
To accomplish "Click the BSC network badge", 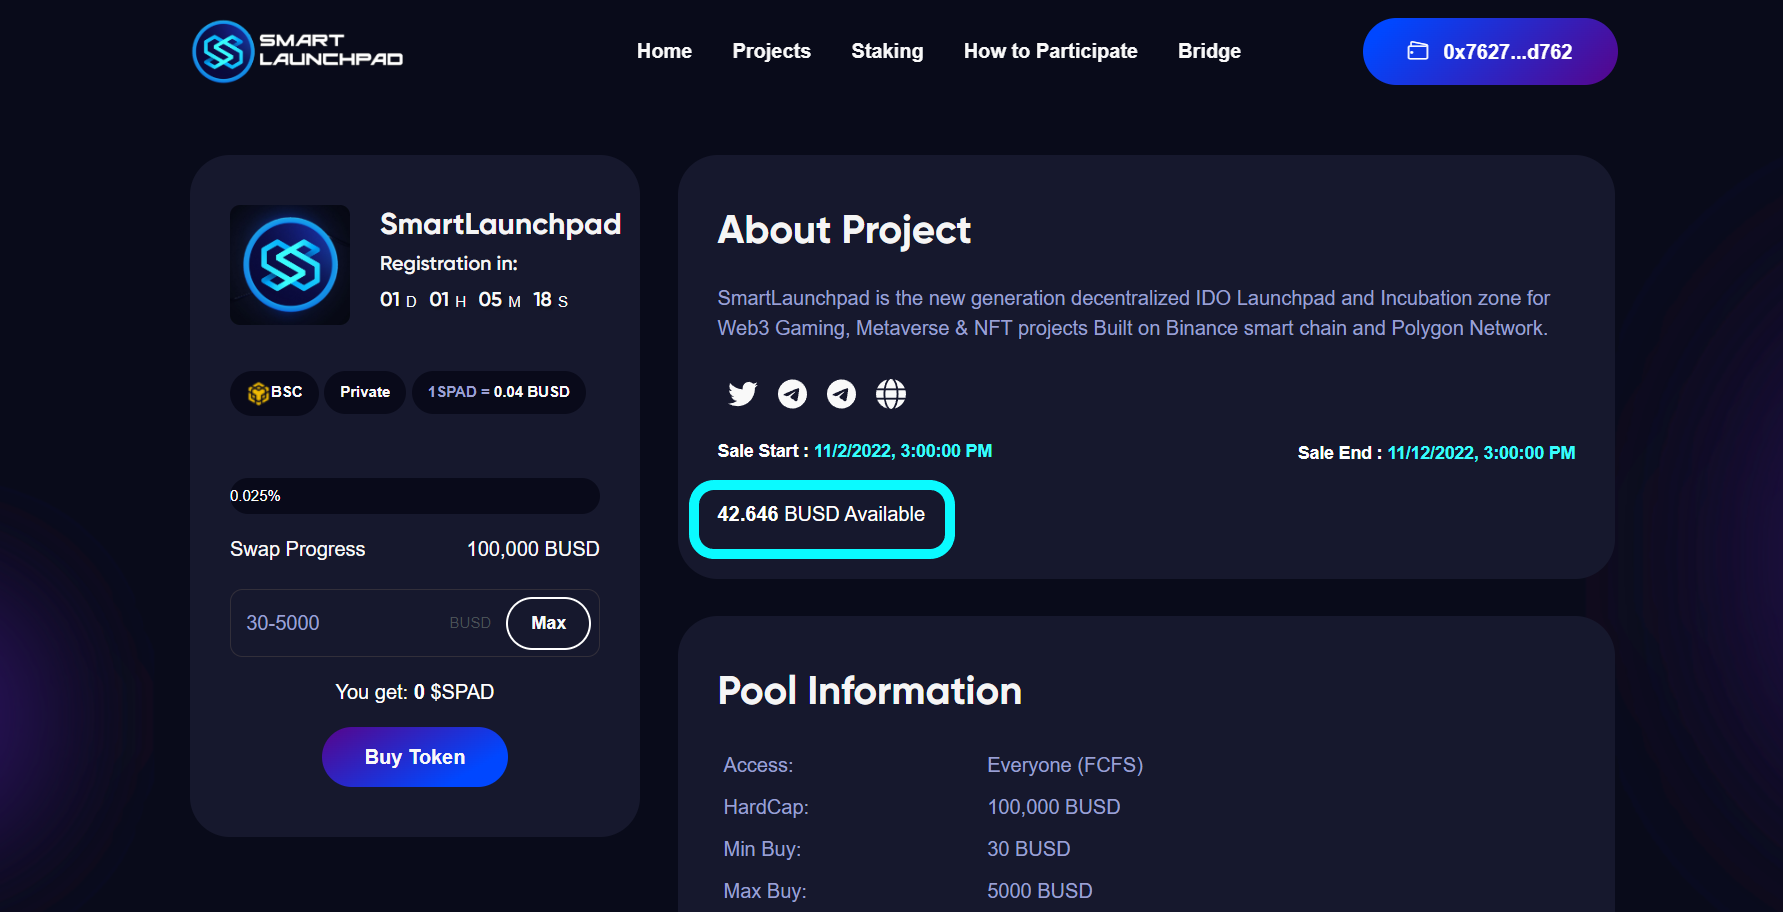I will pos(274,392).
